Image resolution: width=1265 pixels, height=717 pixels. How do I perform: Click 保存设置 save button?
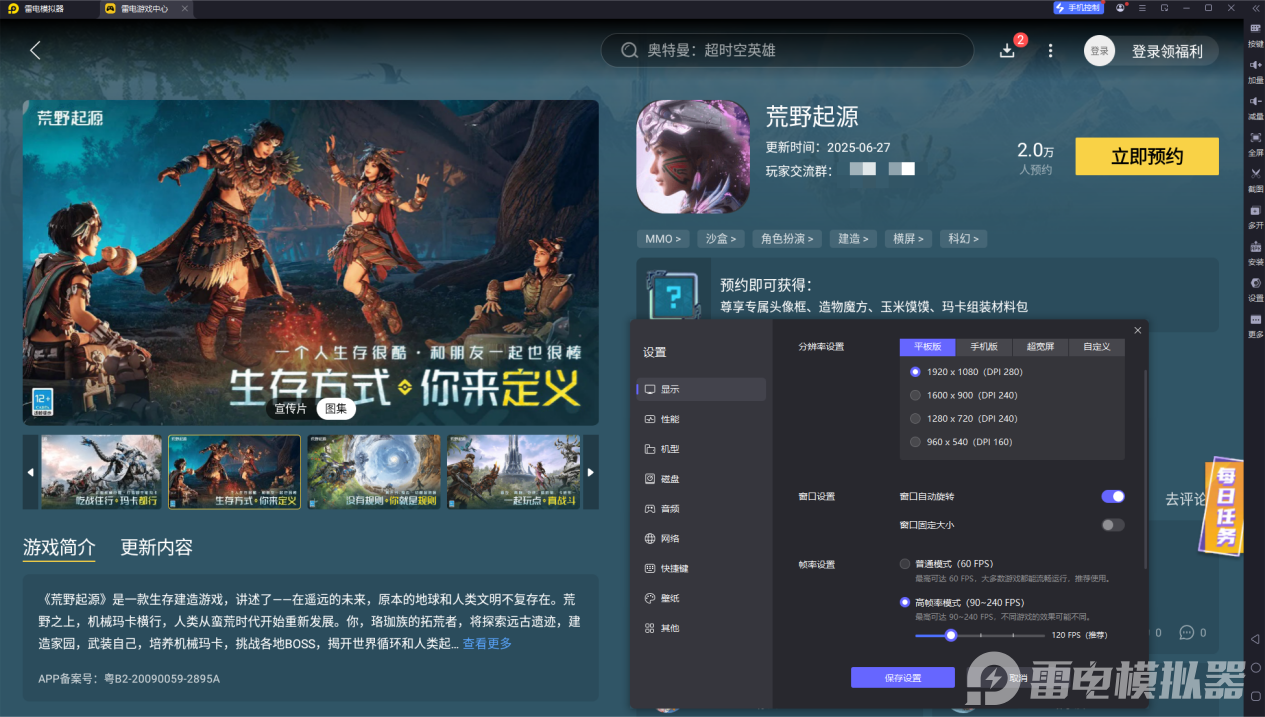[903, 678]
